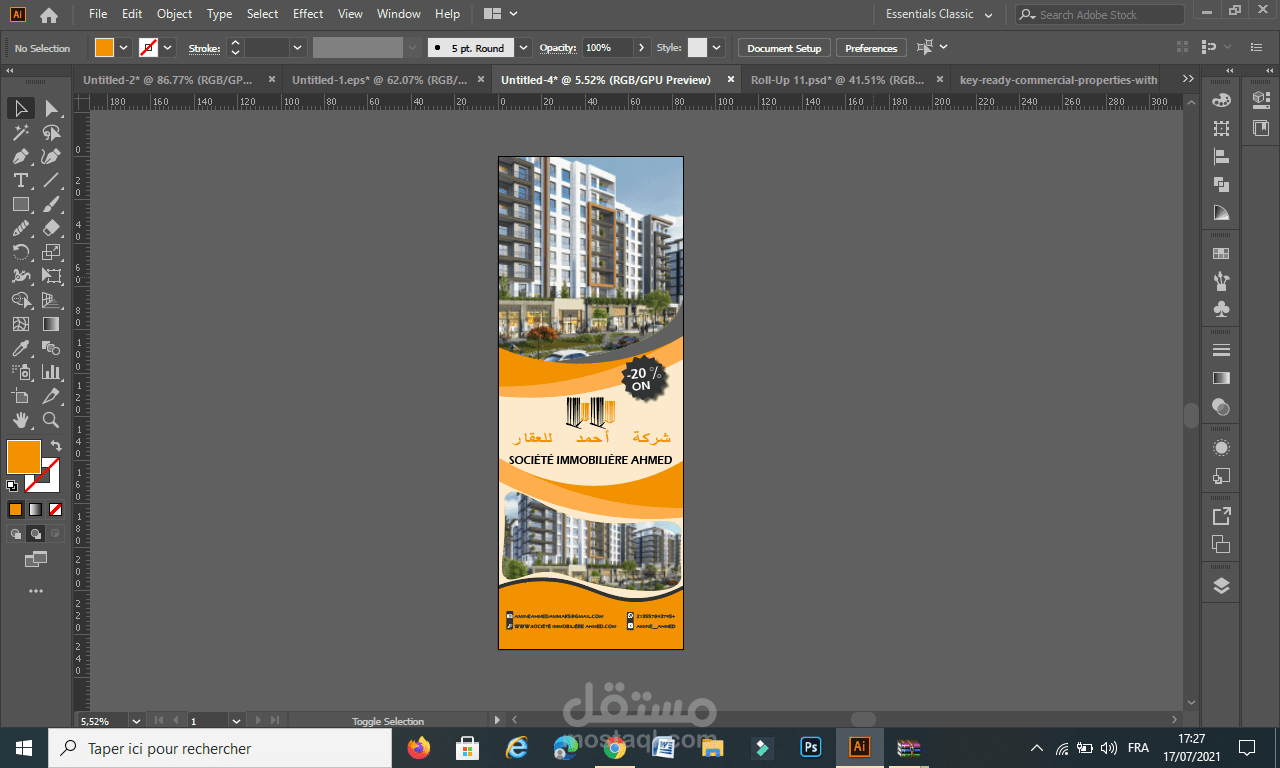Select the Selection tool (black arrow)
The image size is (1280, 768).
(x=20, y=108)
